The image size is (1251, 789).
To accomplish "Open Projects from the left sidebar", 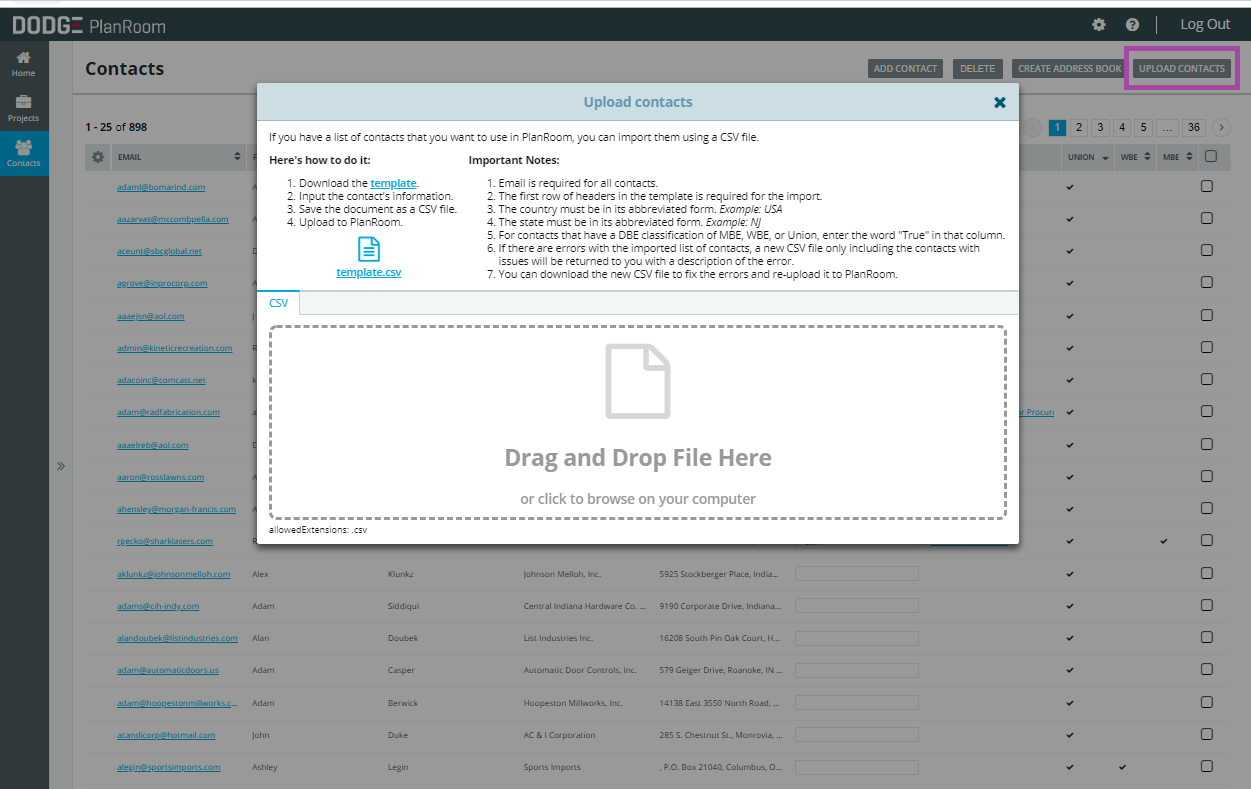I will (23, 109).
